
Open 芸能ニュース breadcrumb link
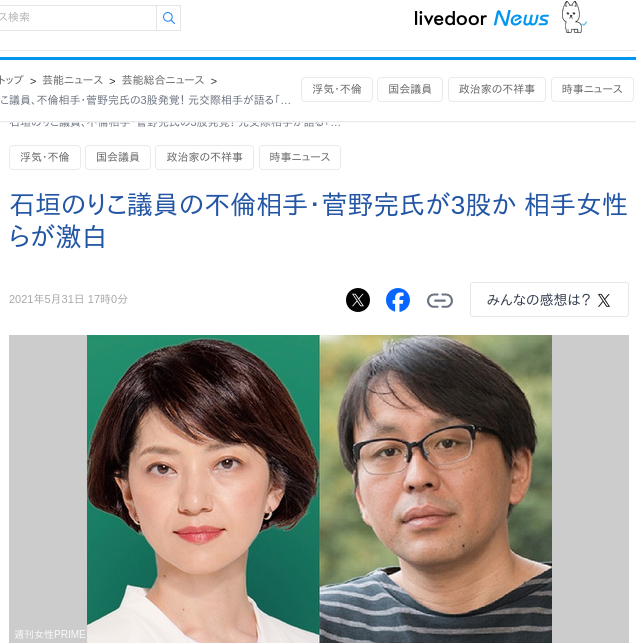(x=73, y=80)
